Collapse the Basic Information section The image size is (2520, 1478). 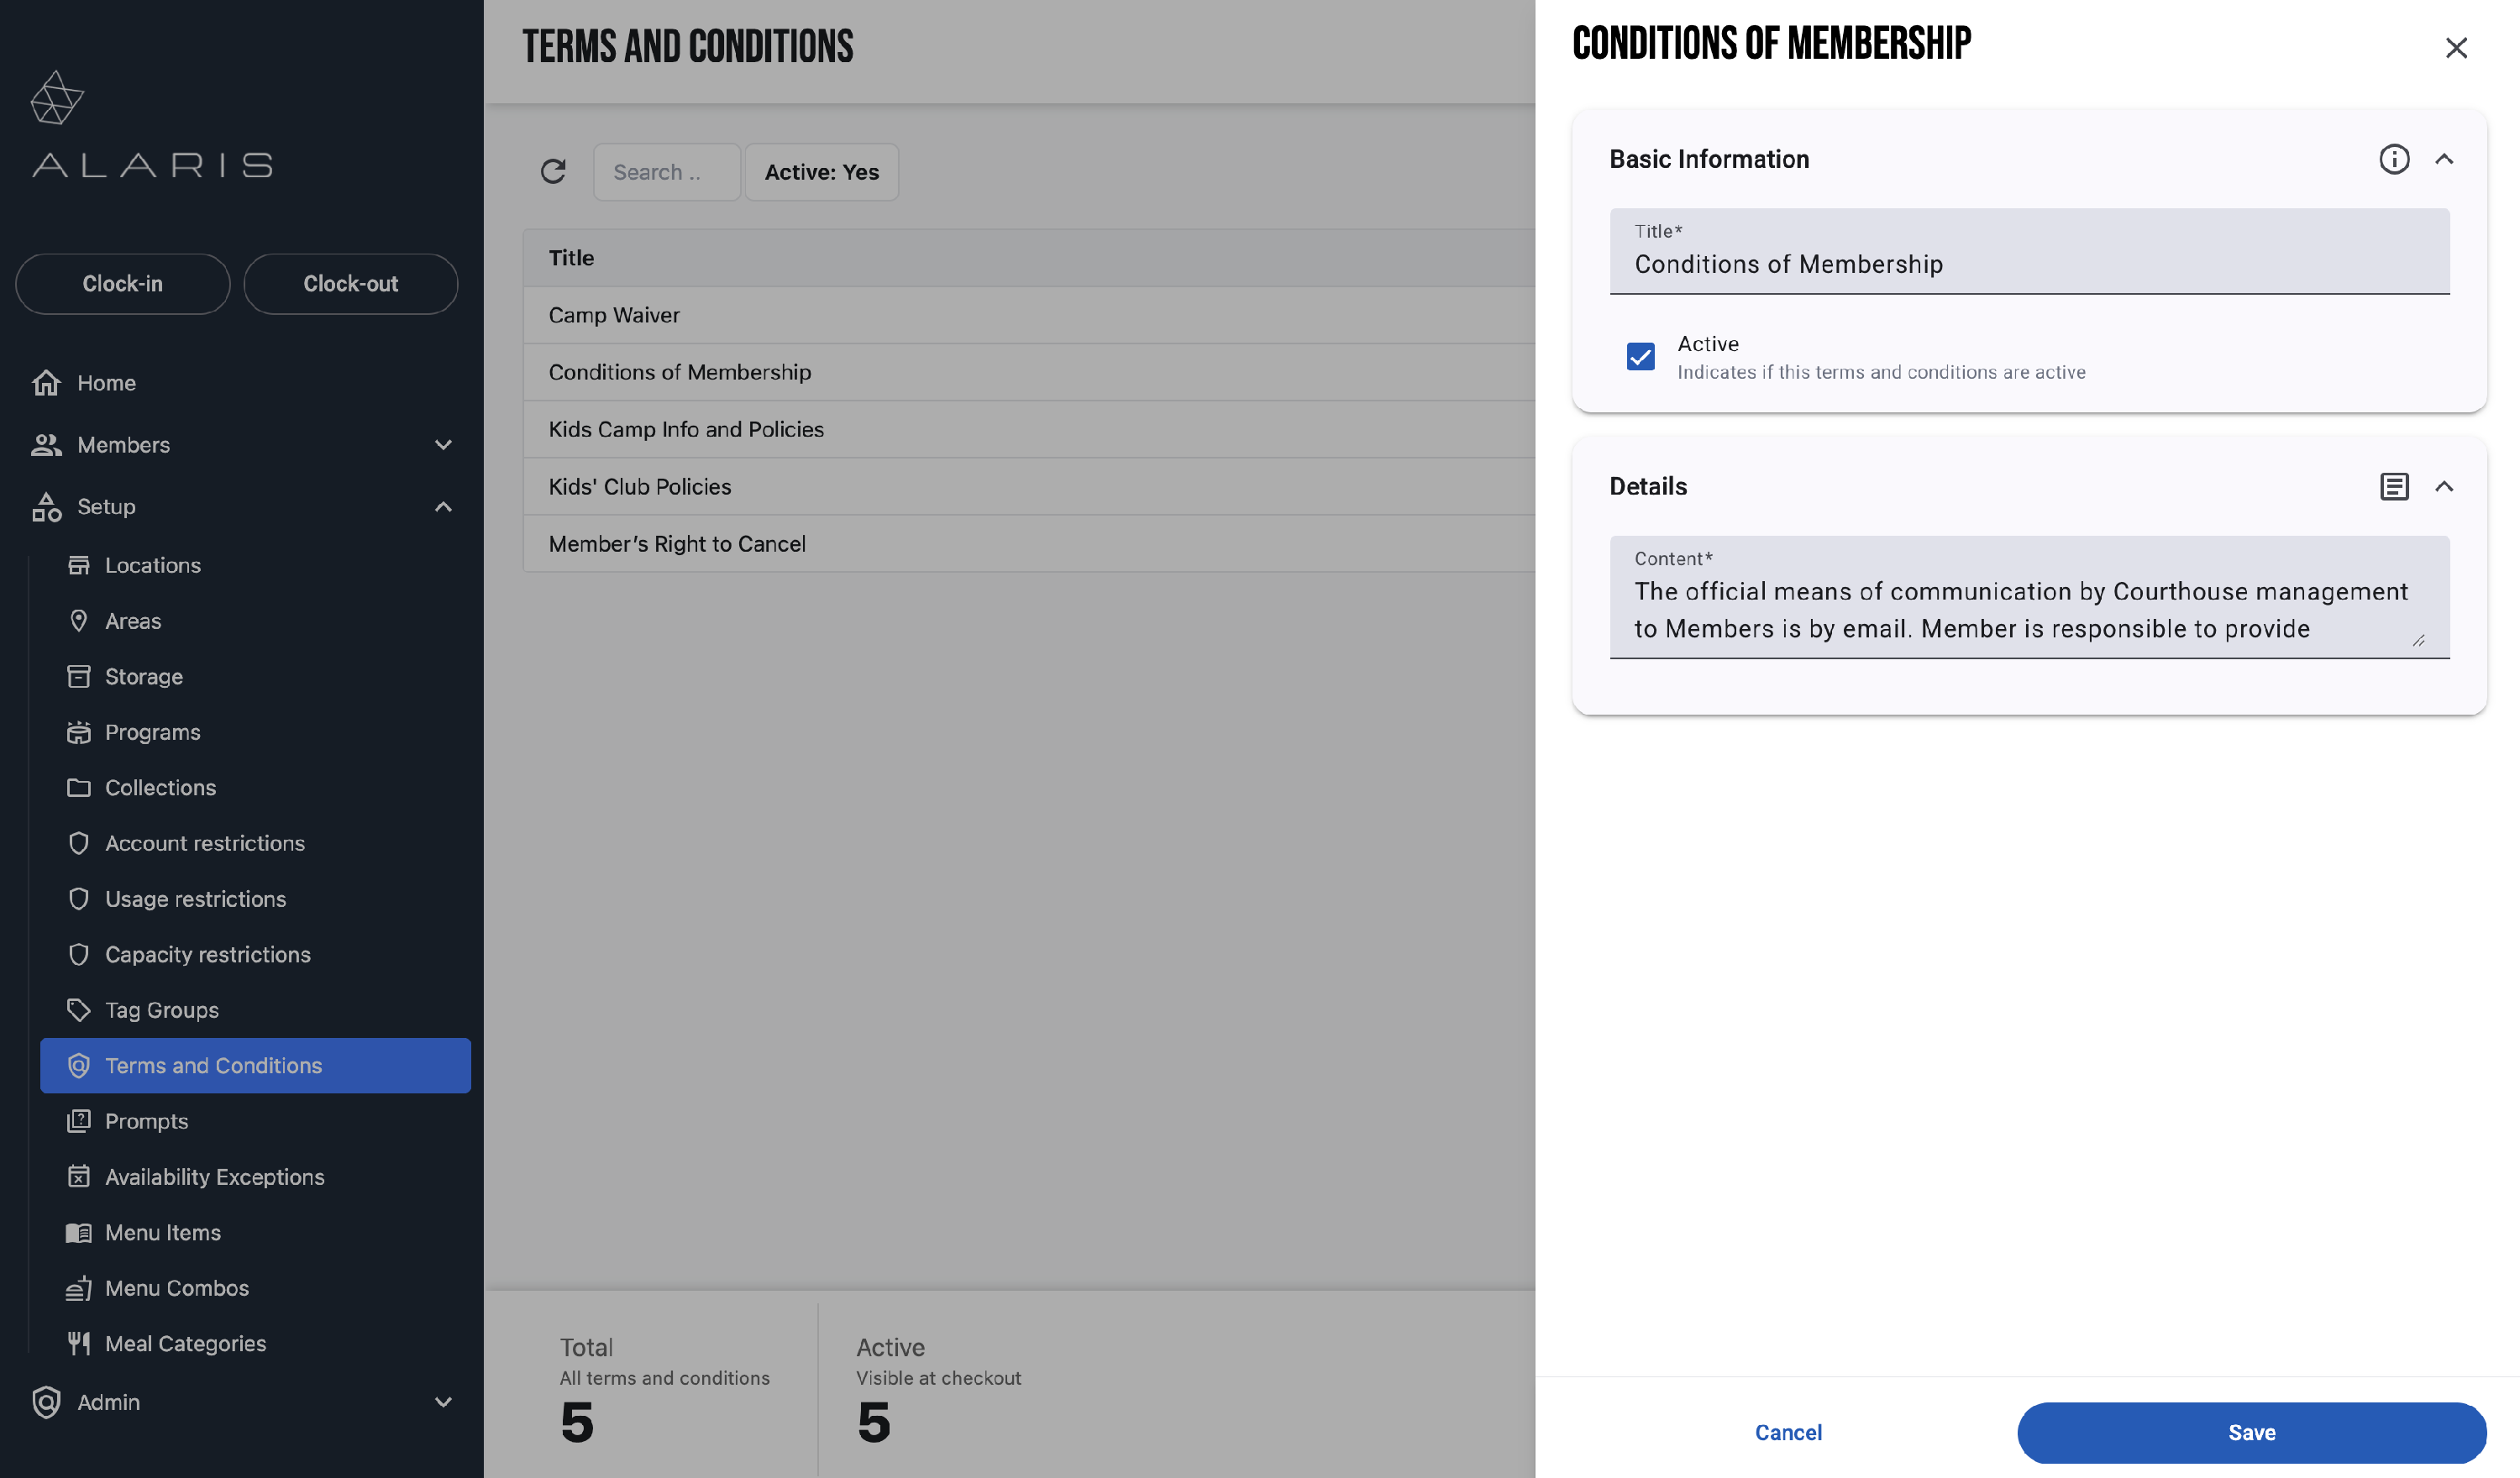tap(2443, 159)
